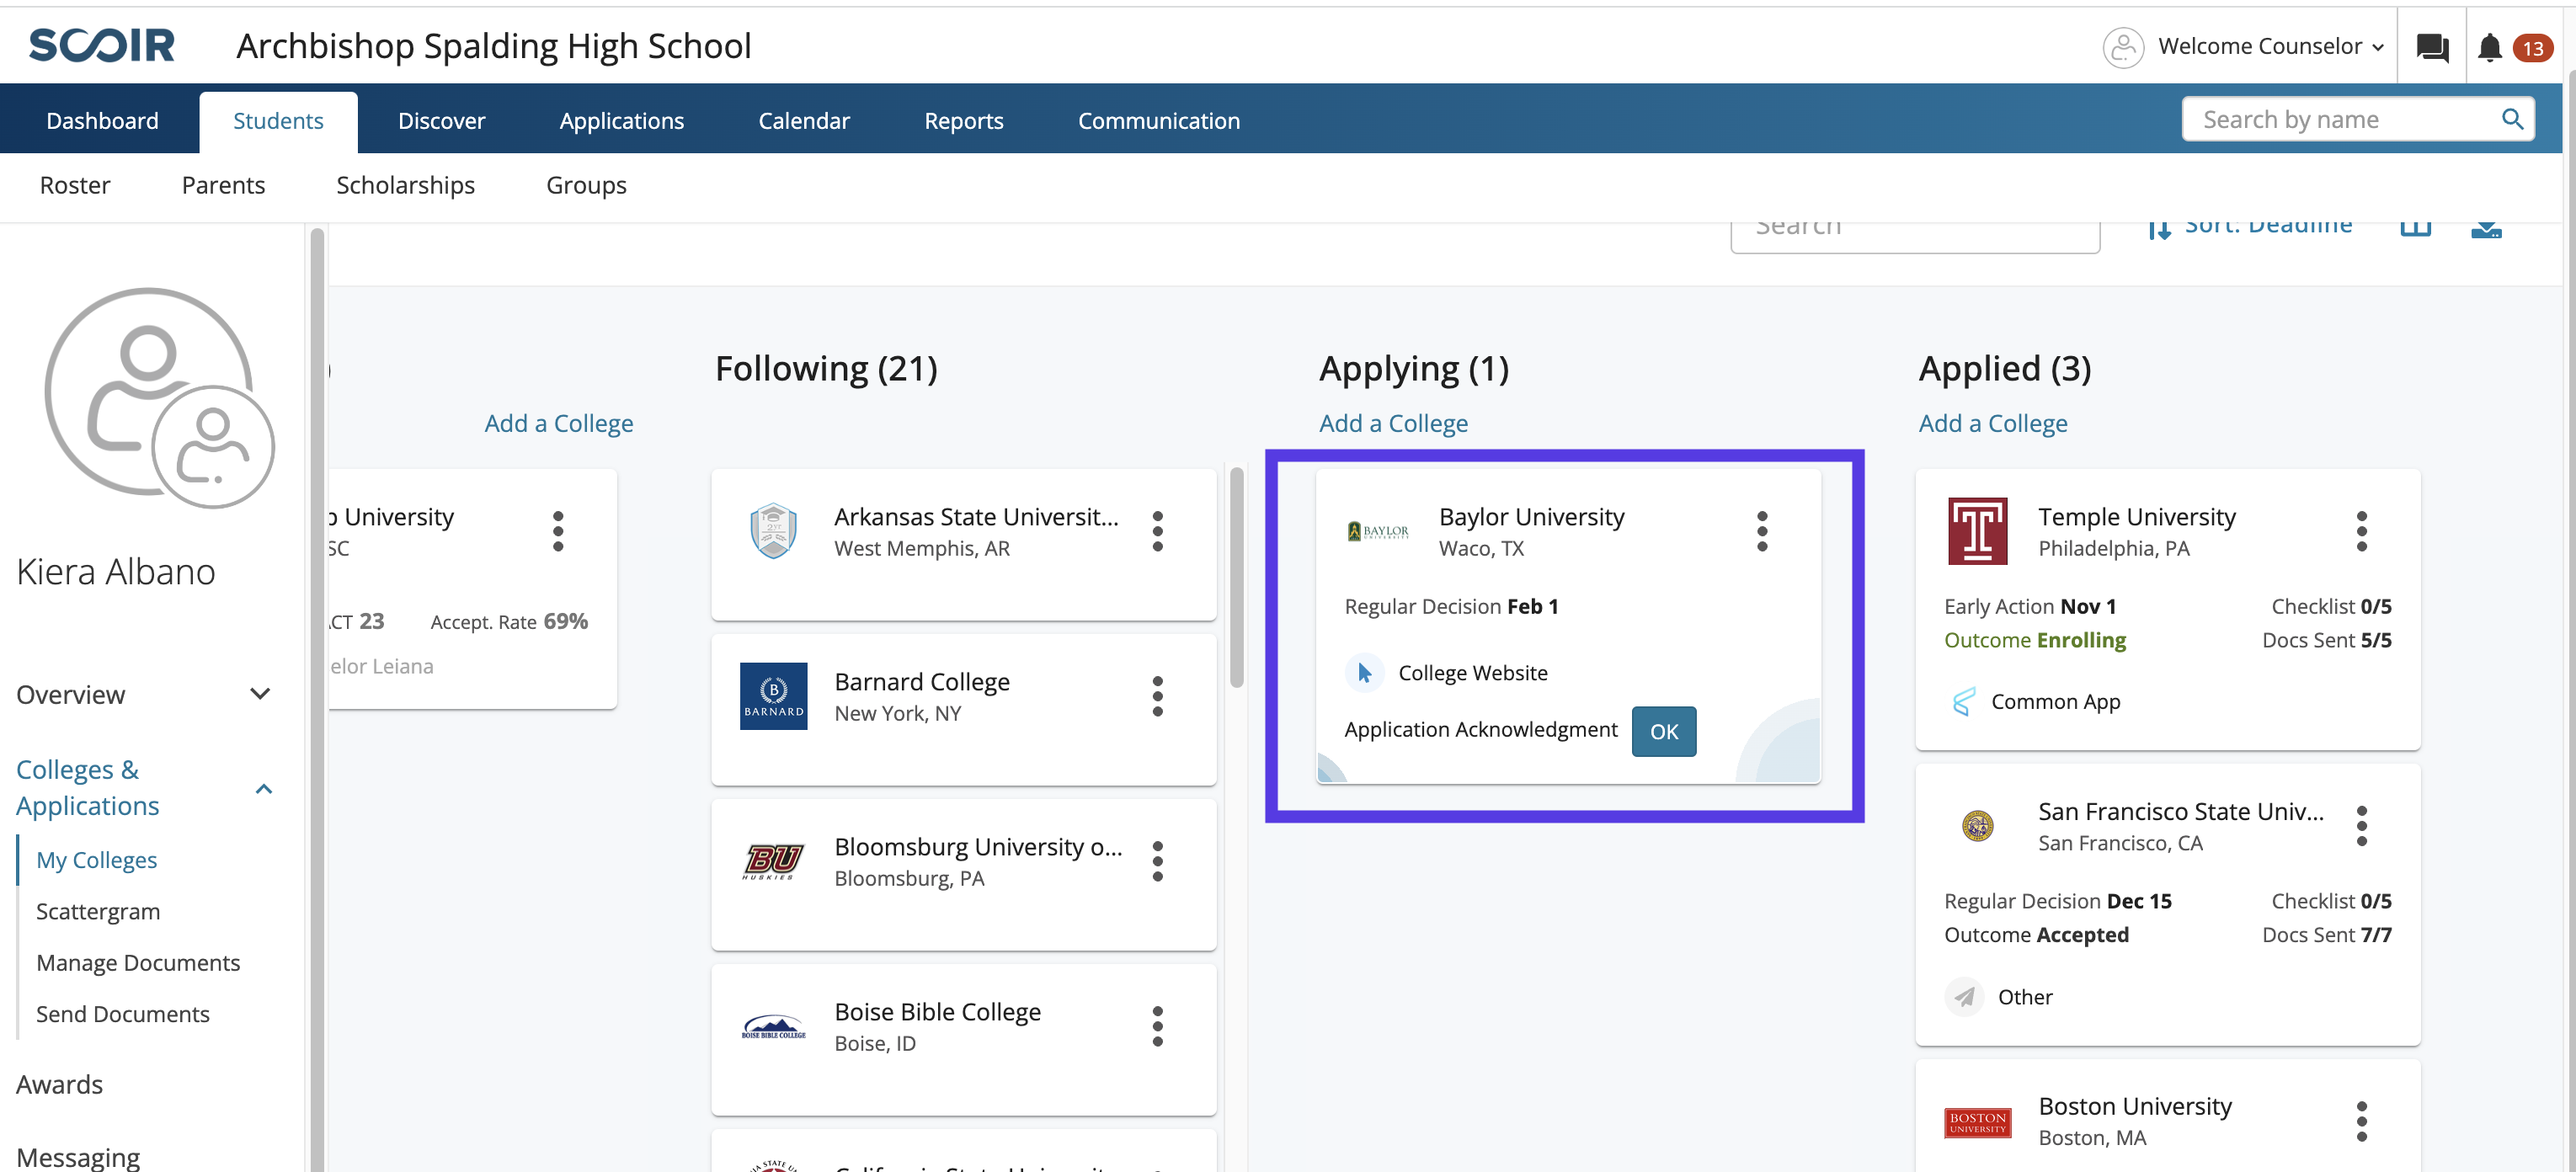Click the Boise Bible College logo

pos(773,1027)
